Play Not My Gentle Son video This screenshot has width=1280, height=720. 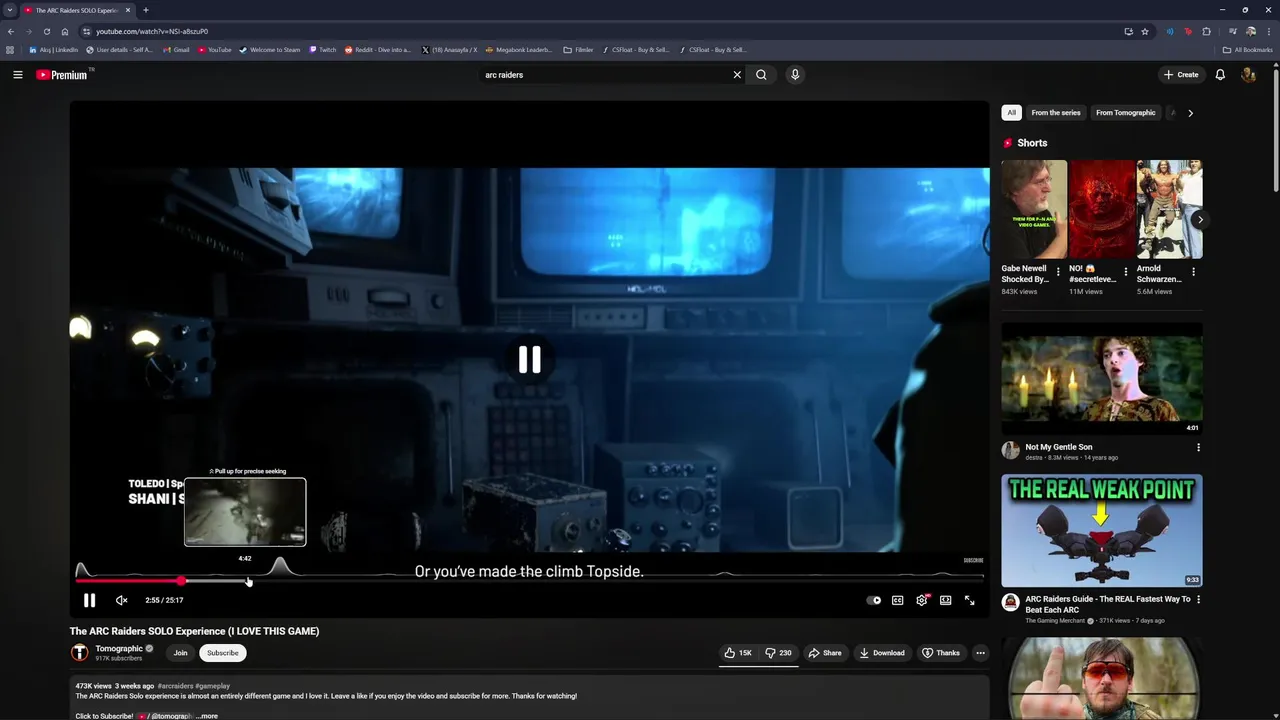pyautogui.click(x=1102, y=378)
